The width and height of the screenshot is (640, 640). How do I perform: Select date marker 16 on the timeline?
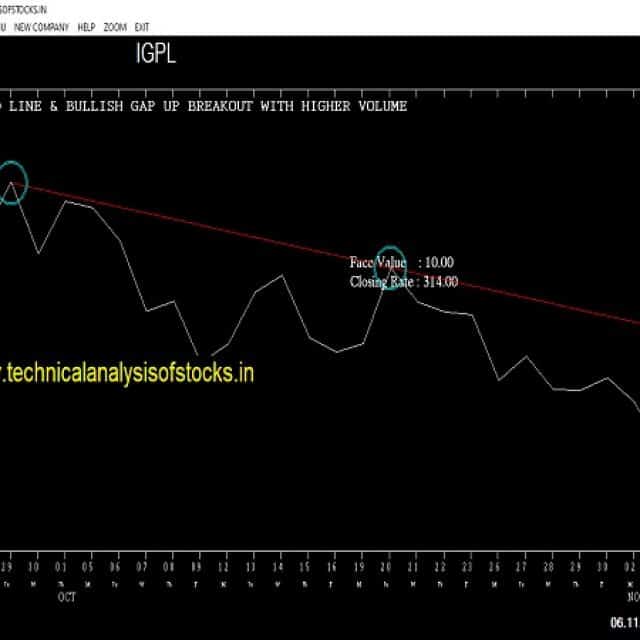pos(332,567)
